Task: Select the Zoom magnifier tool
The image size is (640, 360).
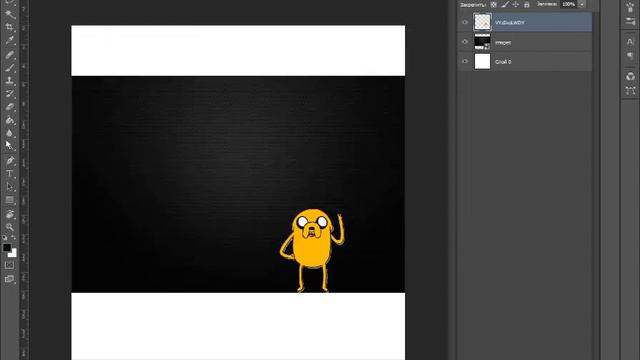Action: 9,227
